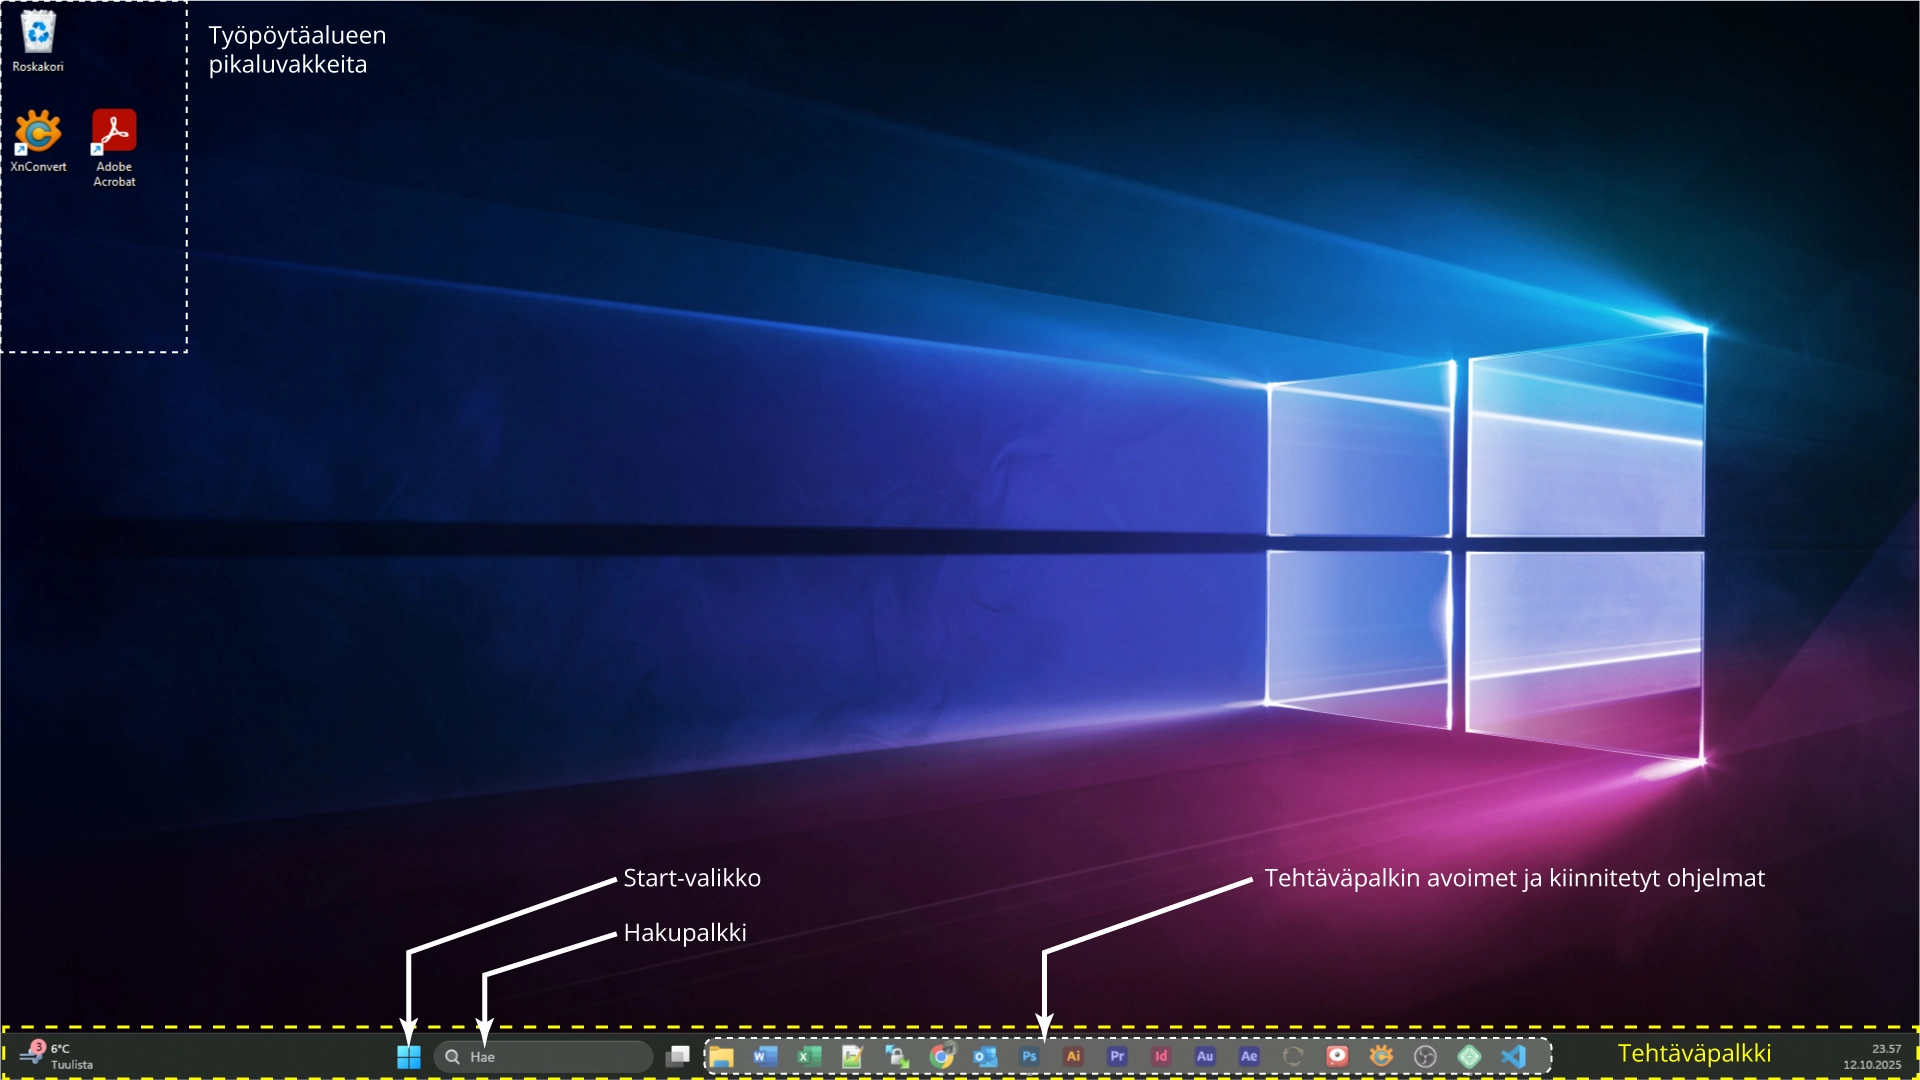Launch Adobe Photoshop from the taskbar
Image resolution: width=1920 pixels, height=1080 pixels.
(x=1029, y=1056)
